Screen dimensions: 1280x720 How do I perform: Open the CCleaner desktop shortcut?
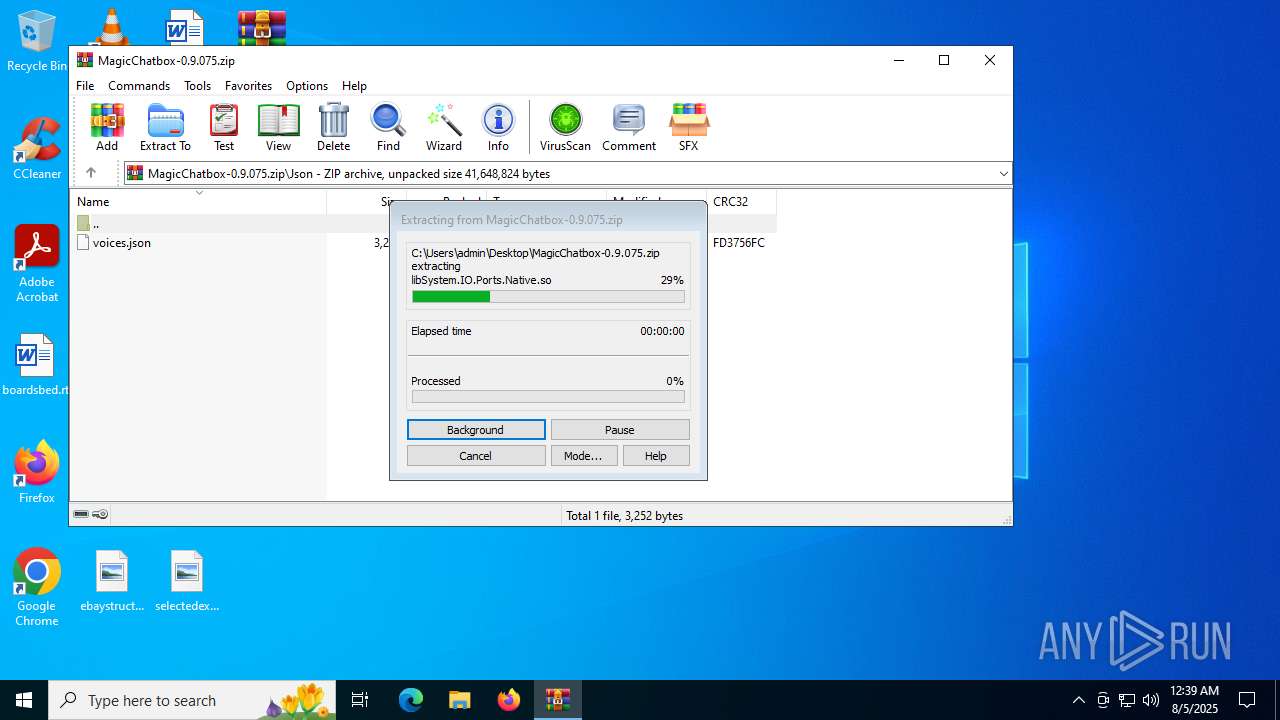tap(37, 148)
